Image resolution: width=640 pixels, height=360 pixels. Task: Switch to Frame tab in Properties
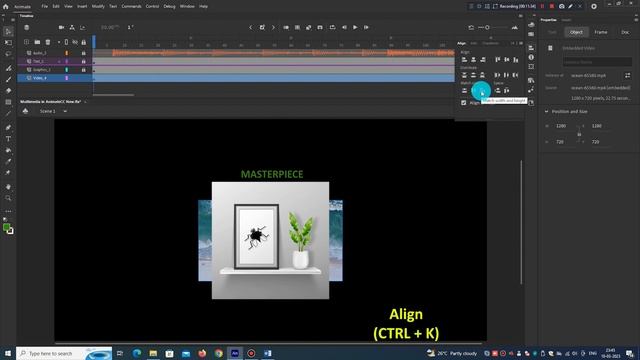(601, 32)
